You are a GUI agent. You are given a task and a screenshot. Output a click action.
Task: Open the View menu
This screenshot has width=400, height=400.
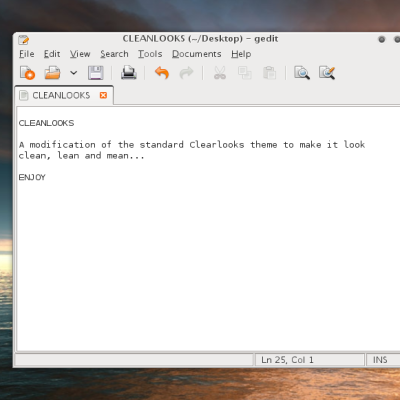[80, 54]
